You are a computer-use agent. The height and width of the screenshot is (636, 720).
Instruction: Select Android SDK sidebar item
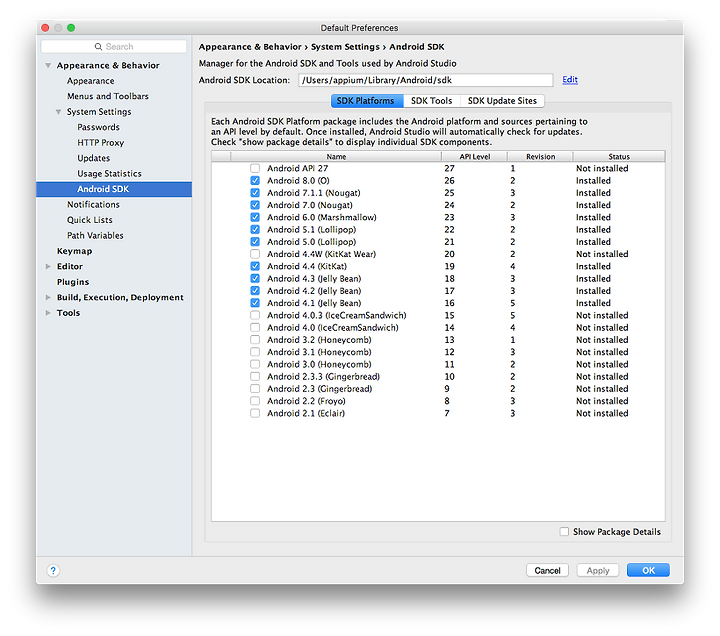click(114, 189)
